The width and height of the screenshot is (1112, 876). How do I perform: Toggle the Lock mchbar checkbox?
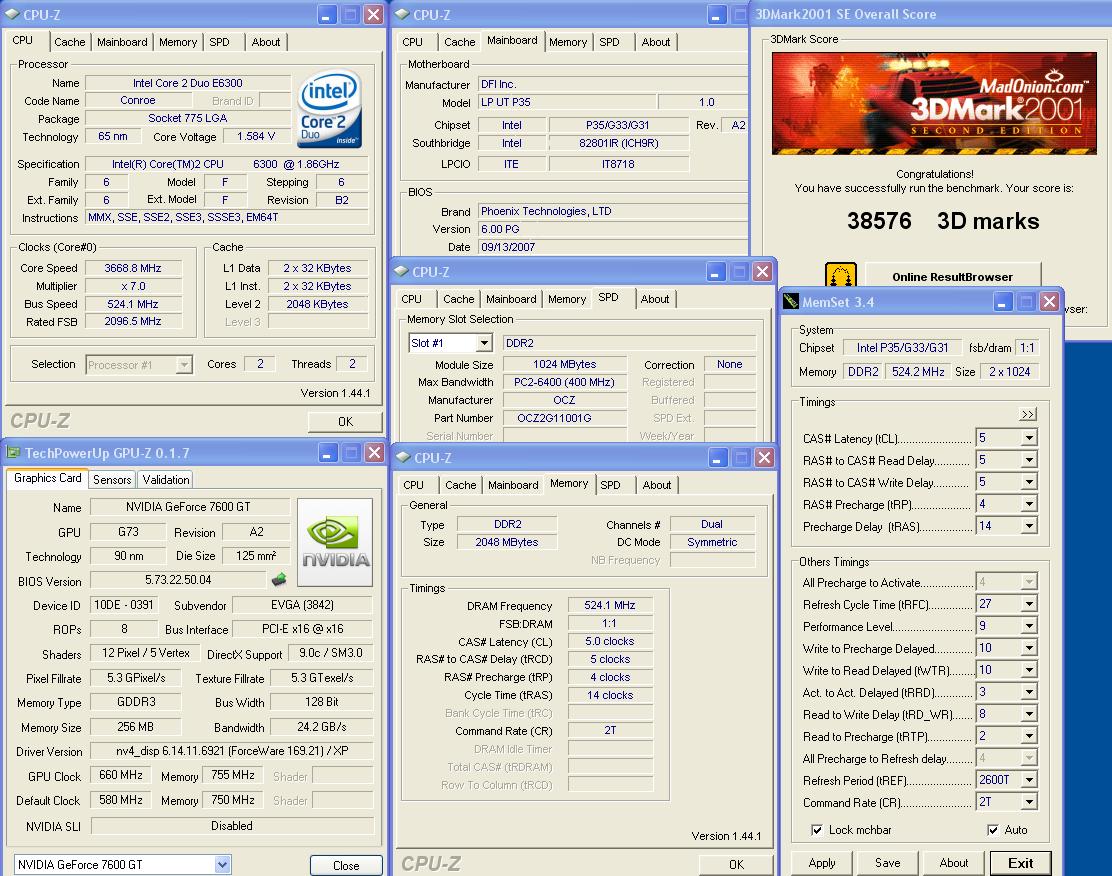click(817, 830)
